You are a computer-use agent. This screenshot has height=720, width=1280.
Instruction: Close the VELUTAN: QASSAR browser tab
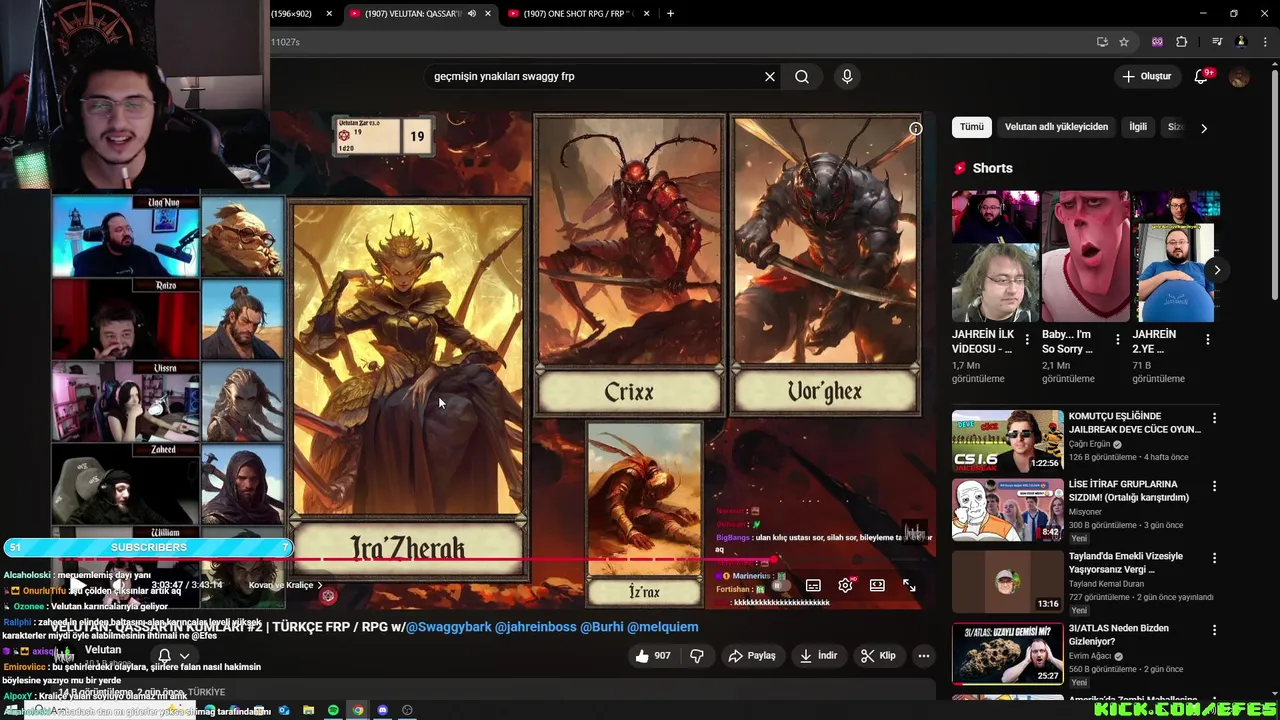pyautogui.click(x=490, y=14)
